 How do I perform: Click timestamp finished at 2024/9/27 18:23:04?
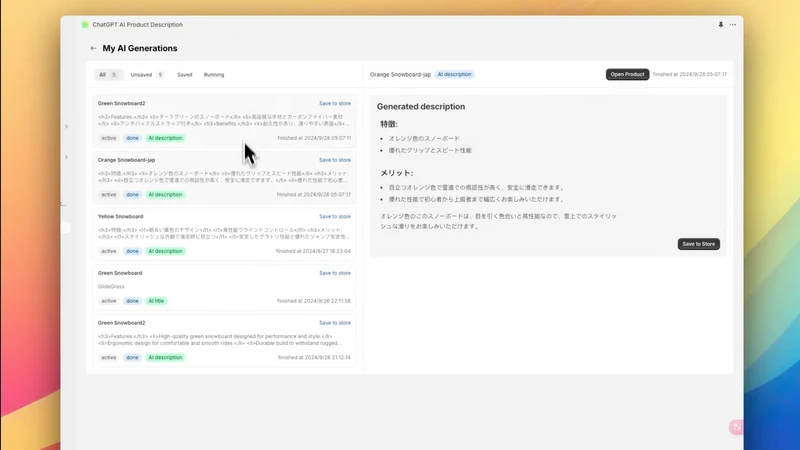(313, 252)
